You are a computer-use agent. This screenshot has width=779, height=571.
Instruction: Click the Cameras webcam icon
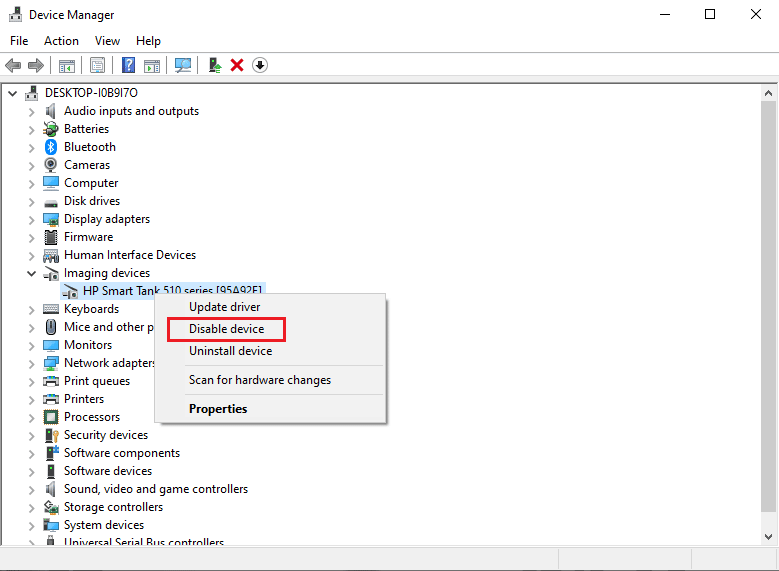click(x=51, y=164)
